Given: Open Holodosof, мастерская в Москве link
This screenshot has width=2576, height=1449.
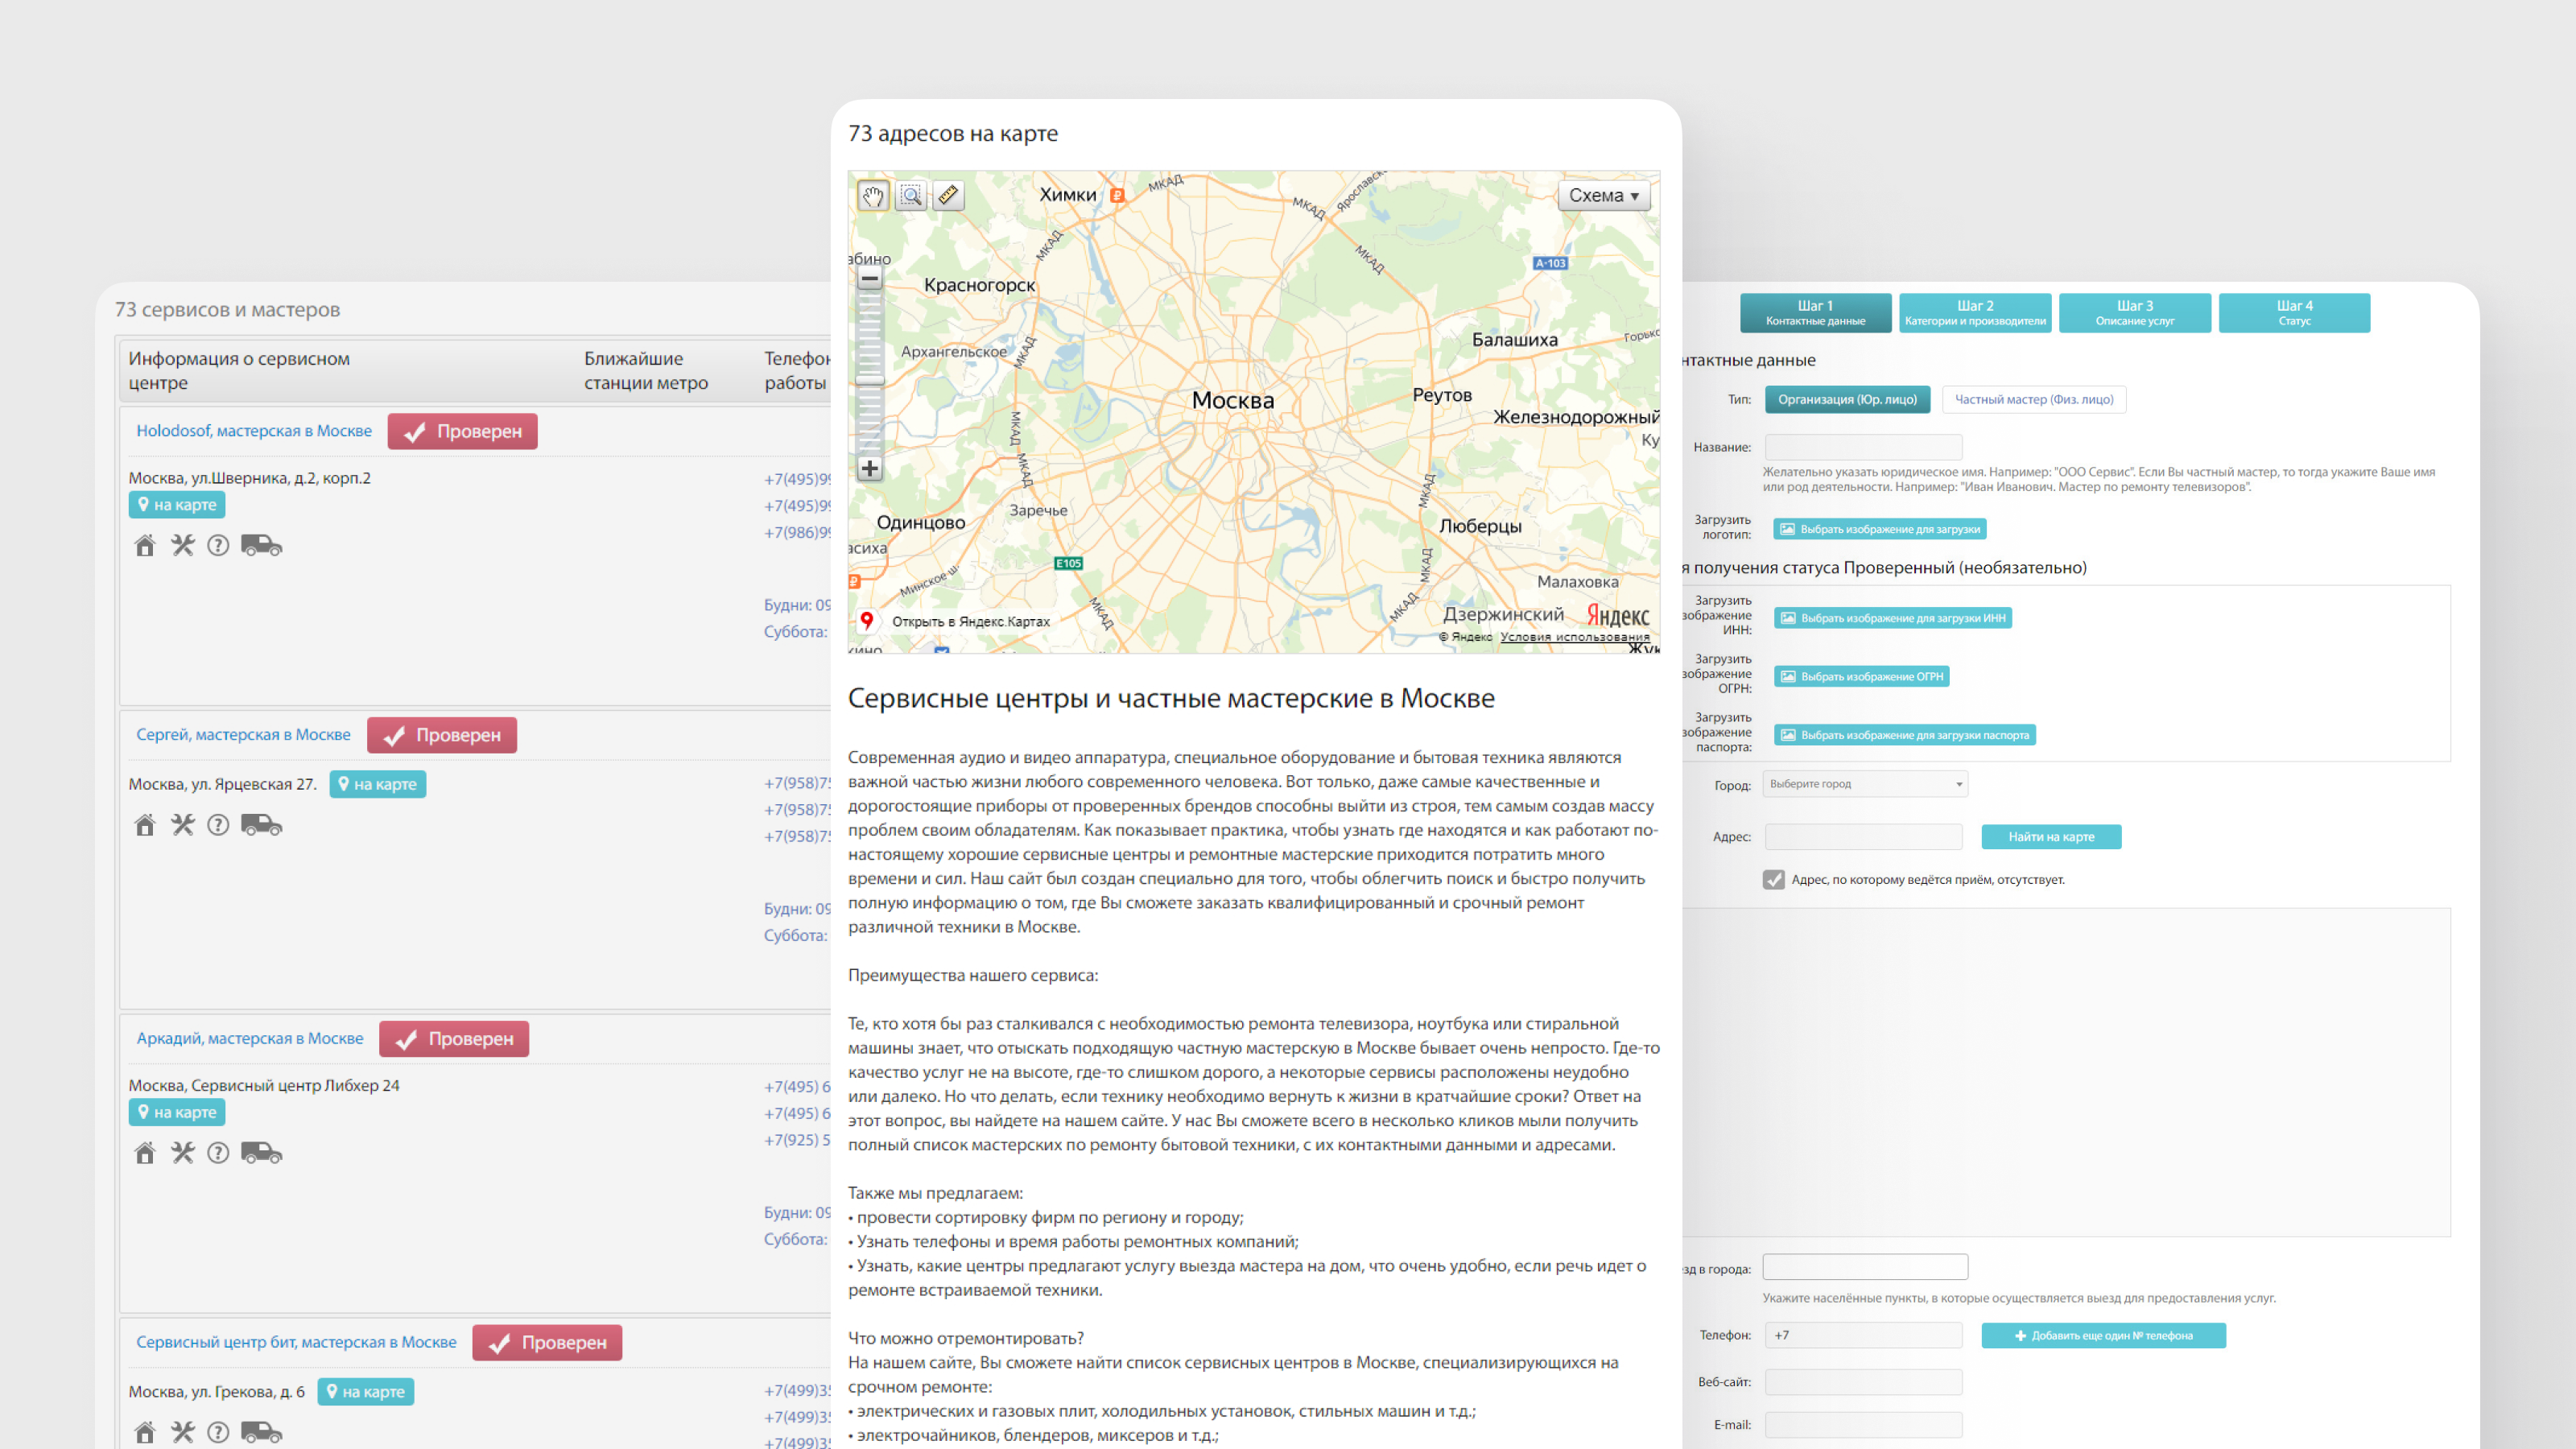Looking at the screenshot, I should click(254, 431).
